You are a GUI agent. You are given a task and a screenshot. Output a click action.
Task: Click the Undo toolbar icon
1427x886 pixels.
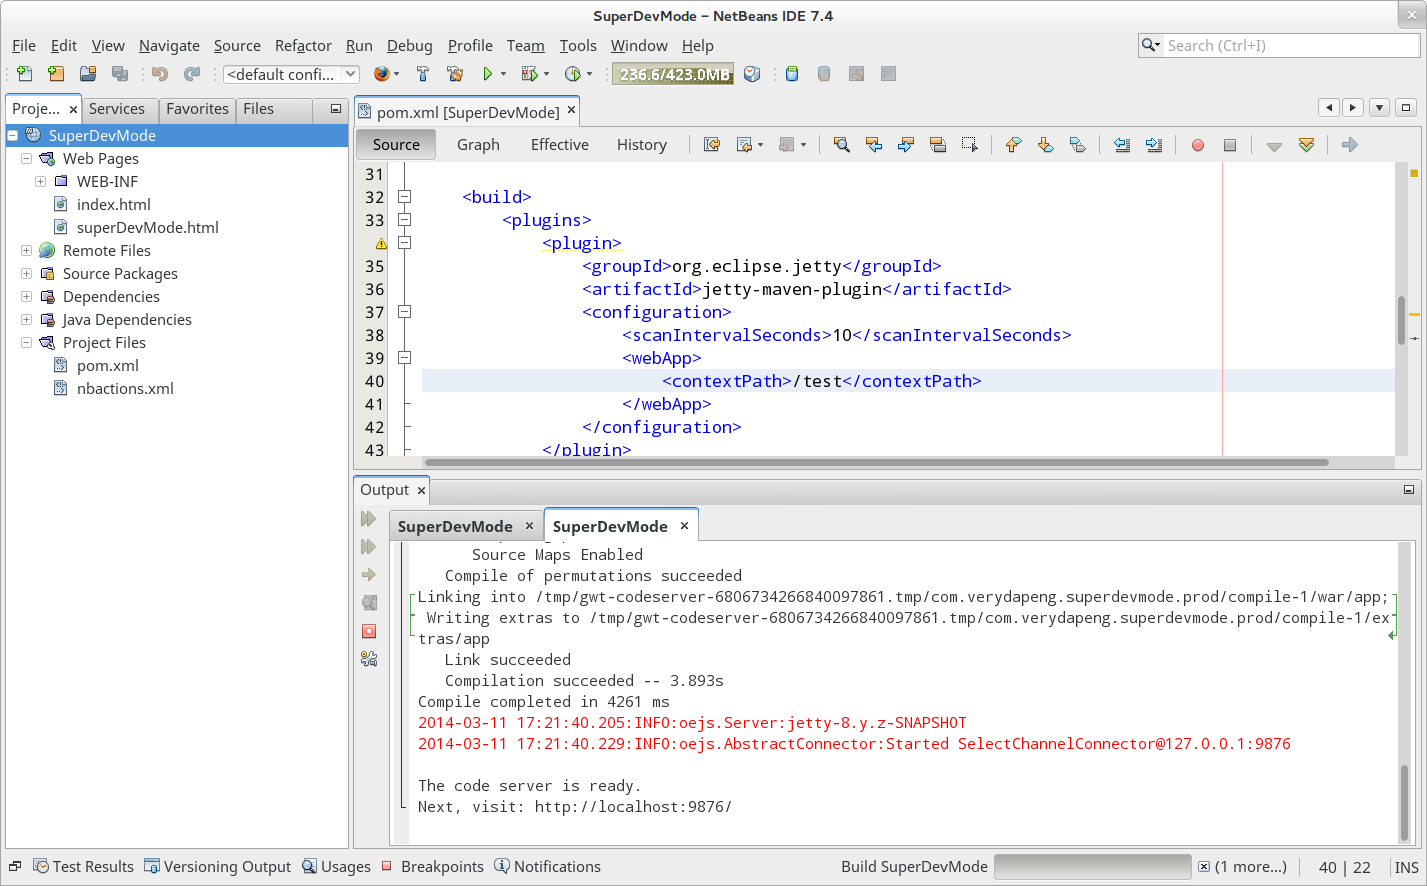pos(160,74)
